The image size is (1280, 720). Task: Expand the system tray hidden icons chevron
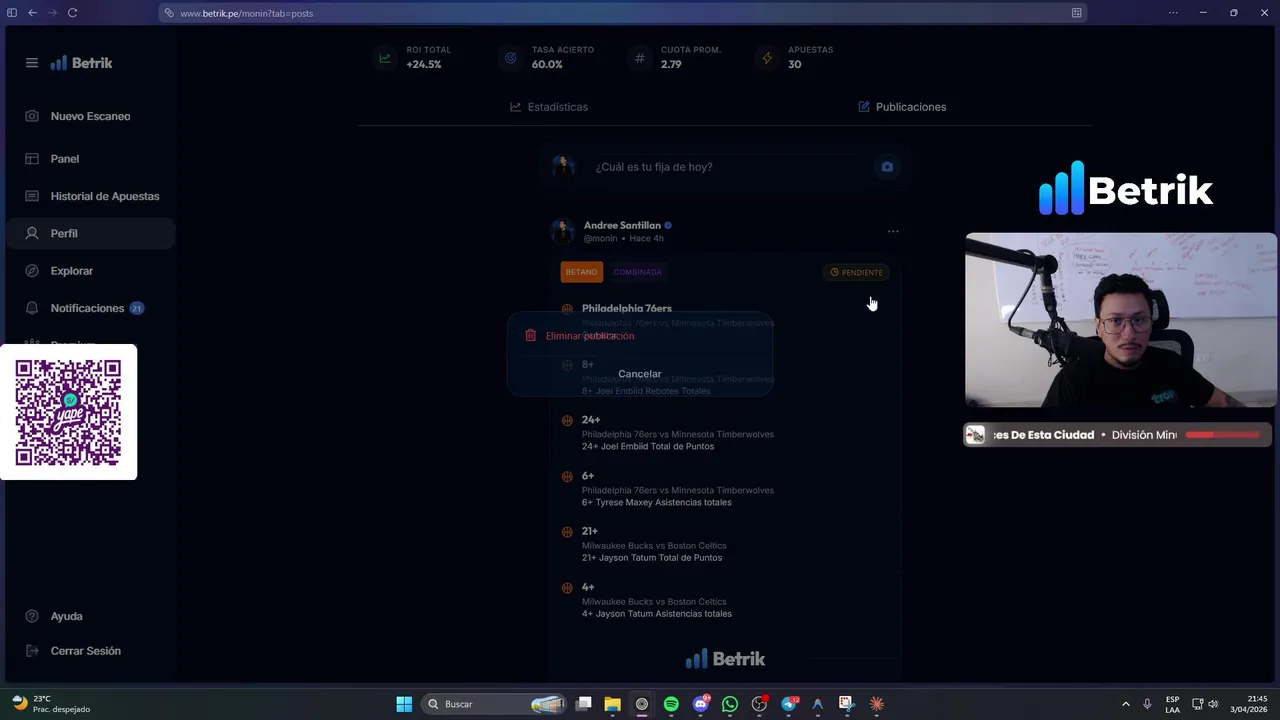[1125, 704]
